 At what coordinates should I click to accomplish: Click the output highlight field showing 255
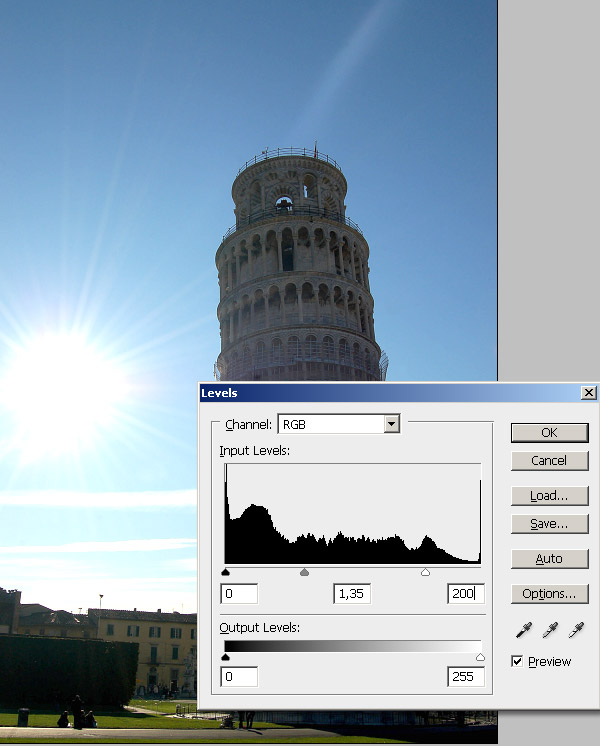click(466, 677)
